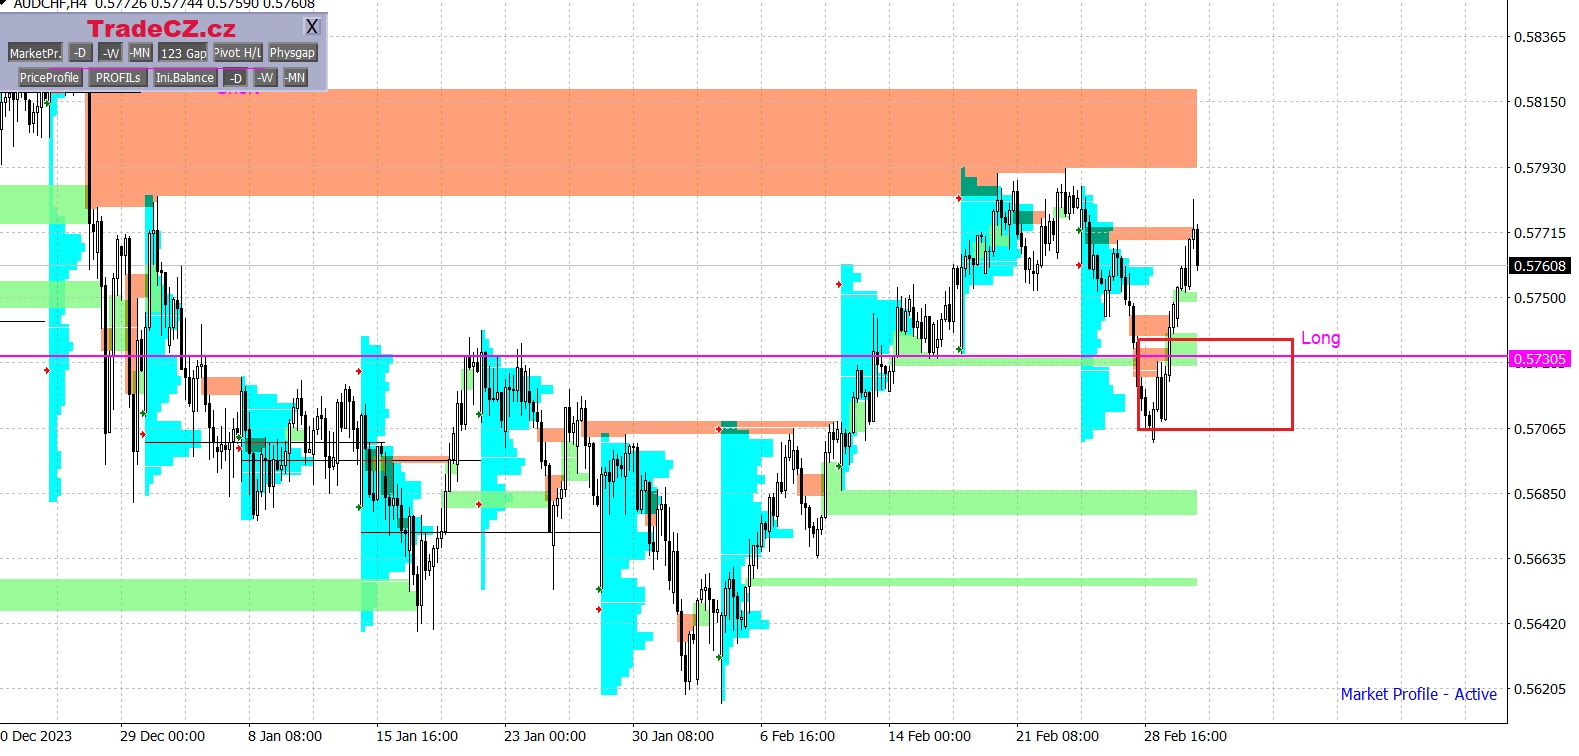This screenshot has width=1579, height=756.
Task: Show Physgap levels on chart
Action: [292, 53]
